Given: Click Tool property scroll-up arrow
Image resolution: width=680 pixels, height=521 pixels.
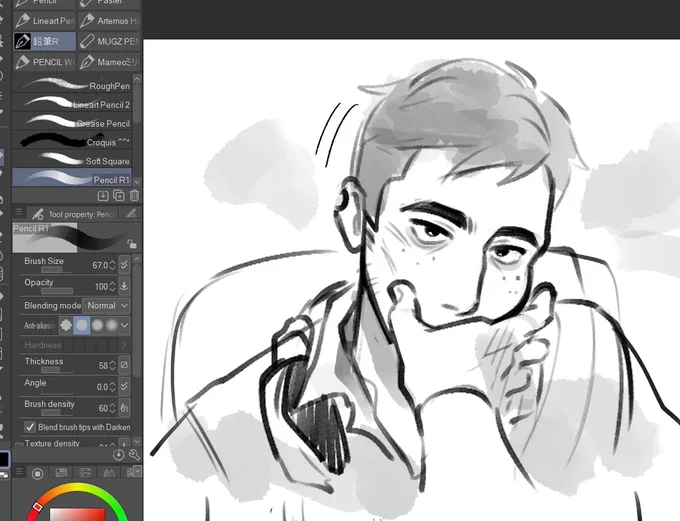Looking at the screenshot, I should point(137,259).
